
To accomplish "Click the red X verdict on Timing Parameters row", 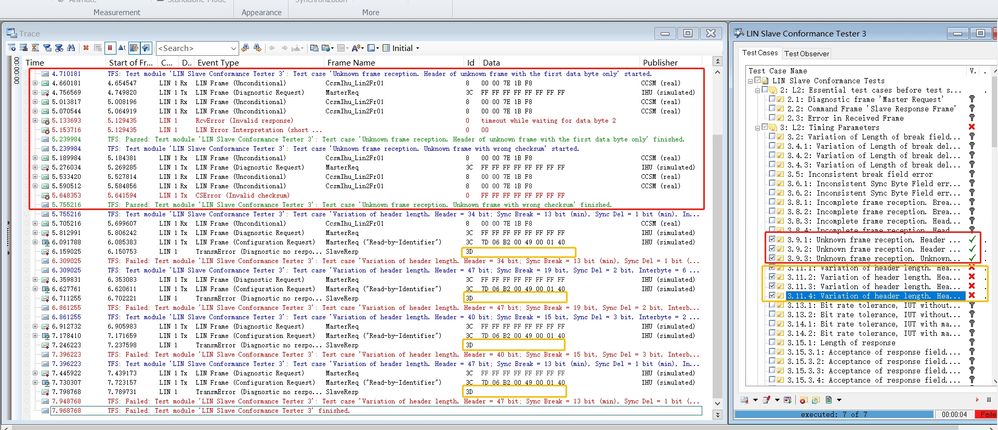I will pyautogui.click(x=972, y=127).
